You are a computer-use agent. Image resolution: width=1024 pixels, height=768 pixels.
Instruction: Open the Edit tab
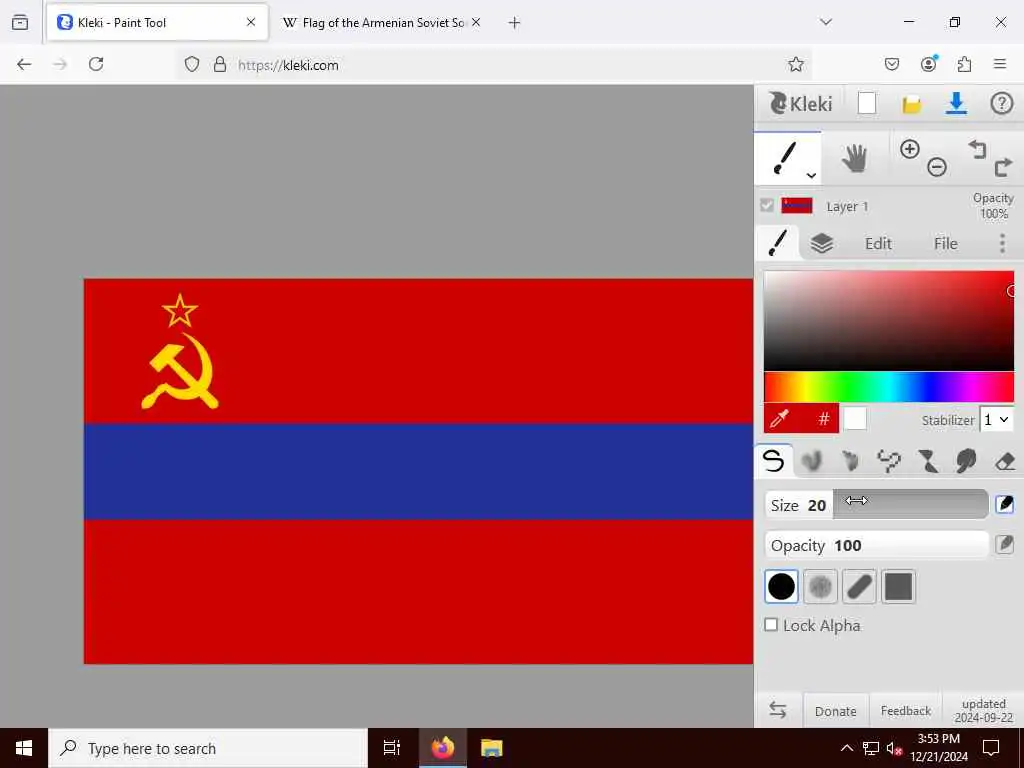(x=878, y=244)
